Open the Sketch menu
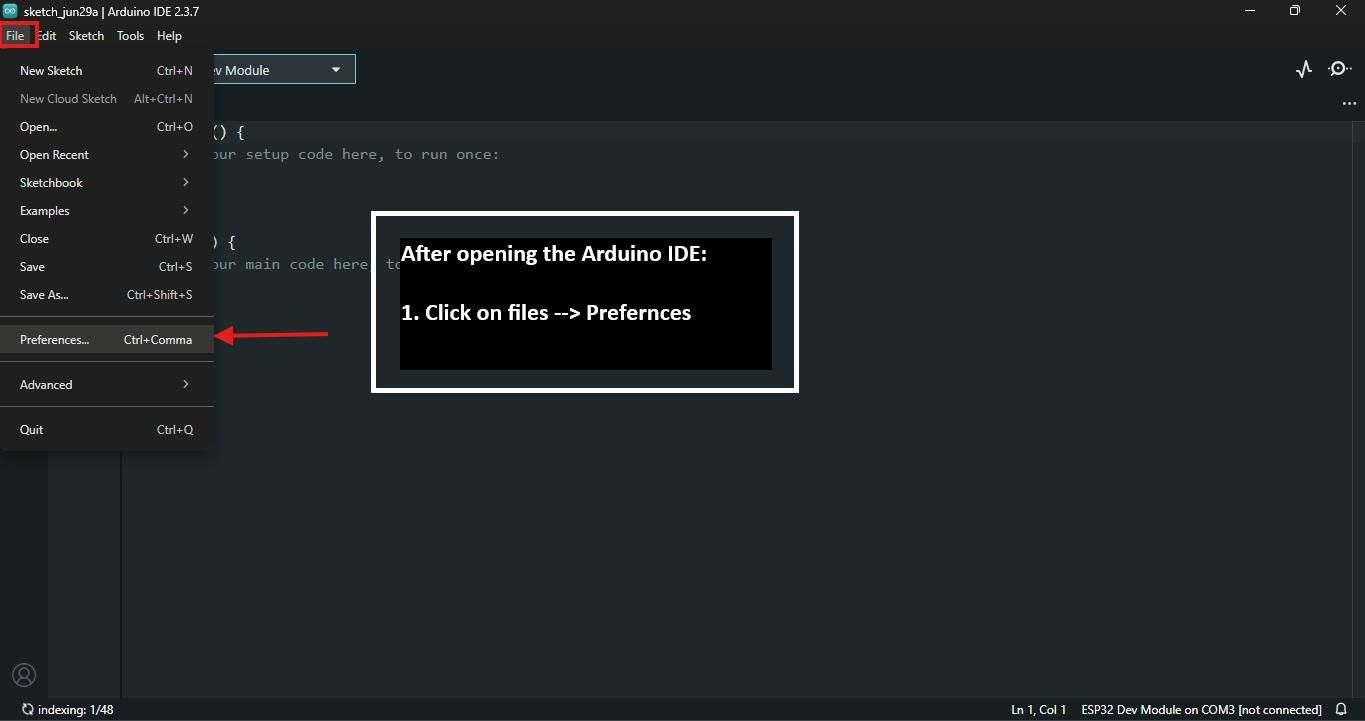 (86, 36)
